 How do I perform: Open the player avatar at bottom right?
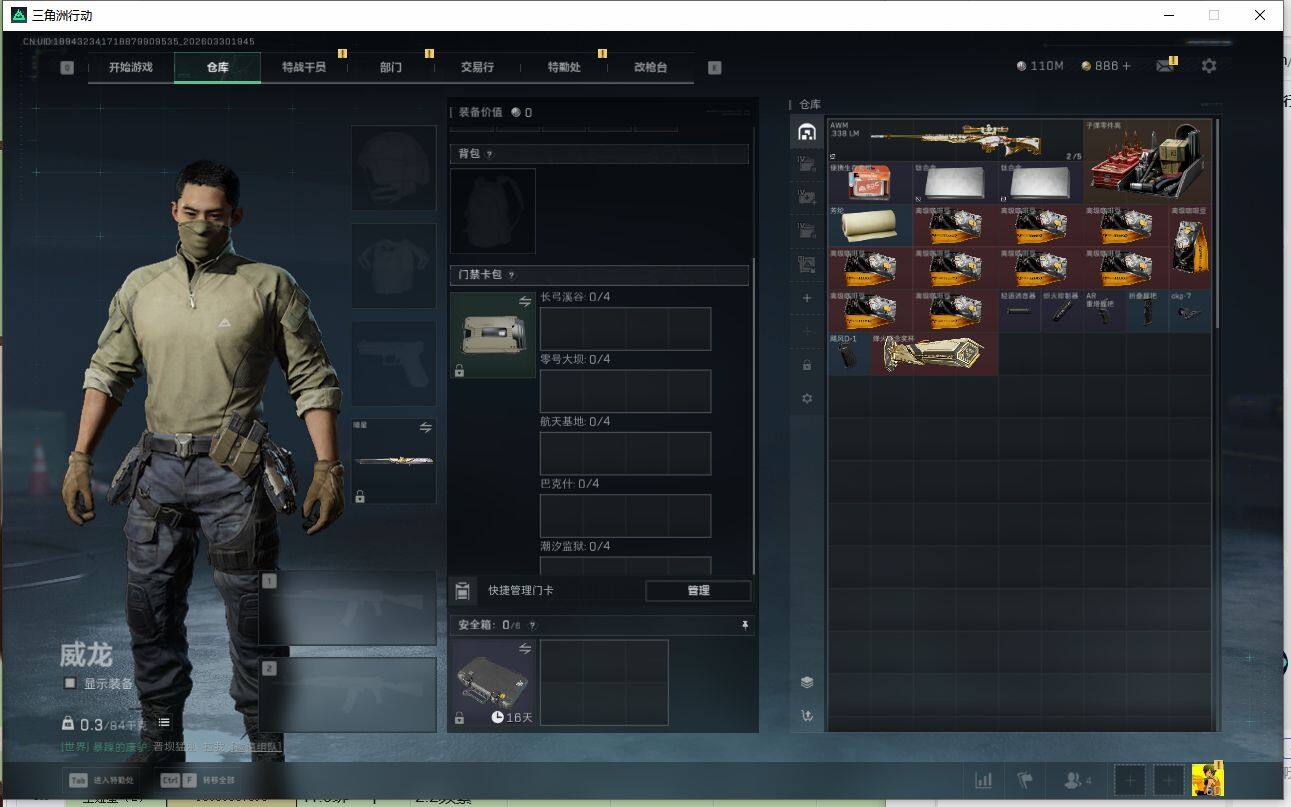click(x=1207, y=780)
